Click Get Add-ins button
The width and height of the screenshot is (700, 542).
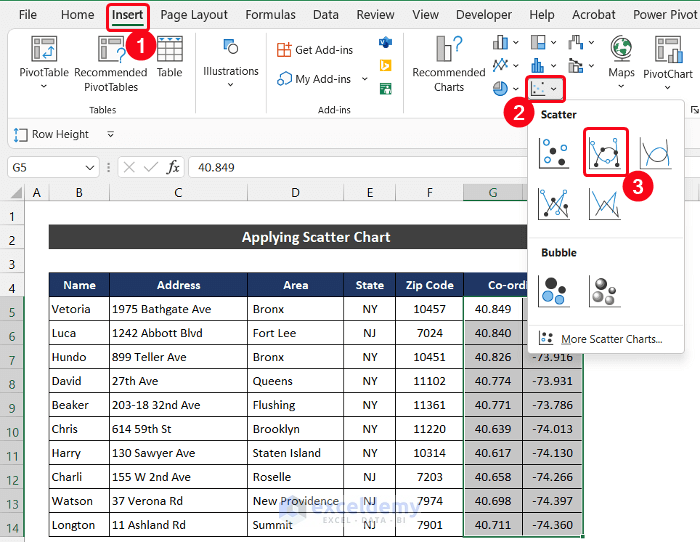click(315, 50)
